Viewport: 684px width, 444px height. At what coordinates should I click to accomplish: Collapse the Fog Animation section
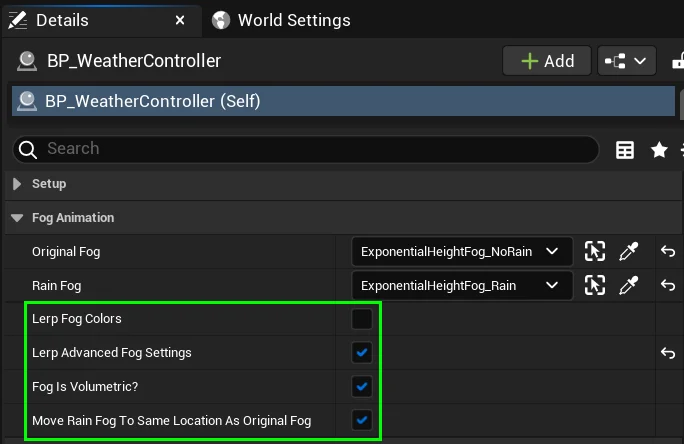17,218
